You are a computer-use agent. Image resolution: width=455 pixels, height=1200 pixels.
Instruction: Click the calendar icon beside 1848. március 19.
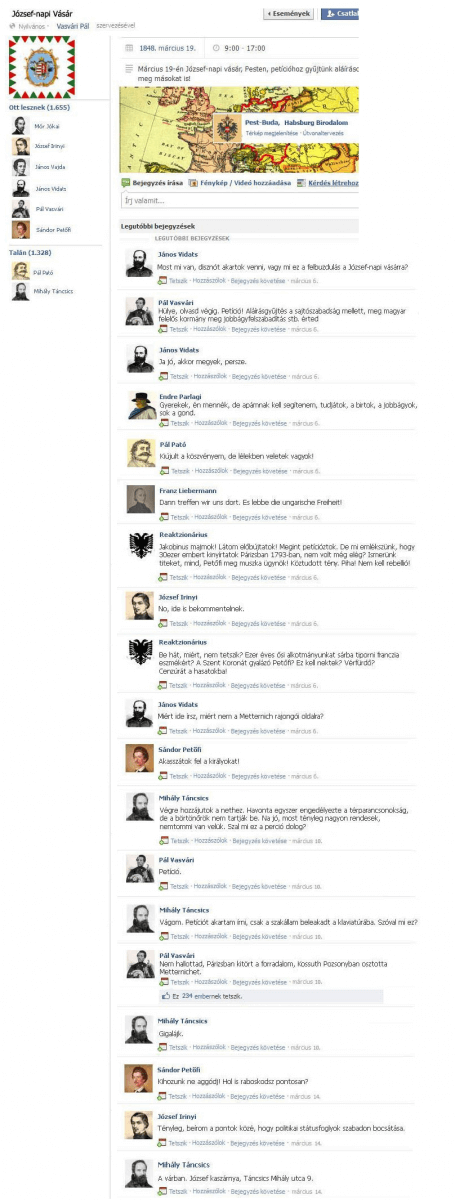click(x=129, y=47)
